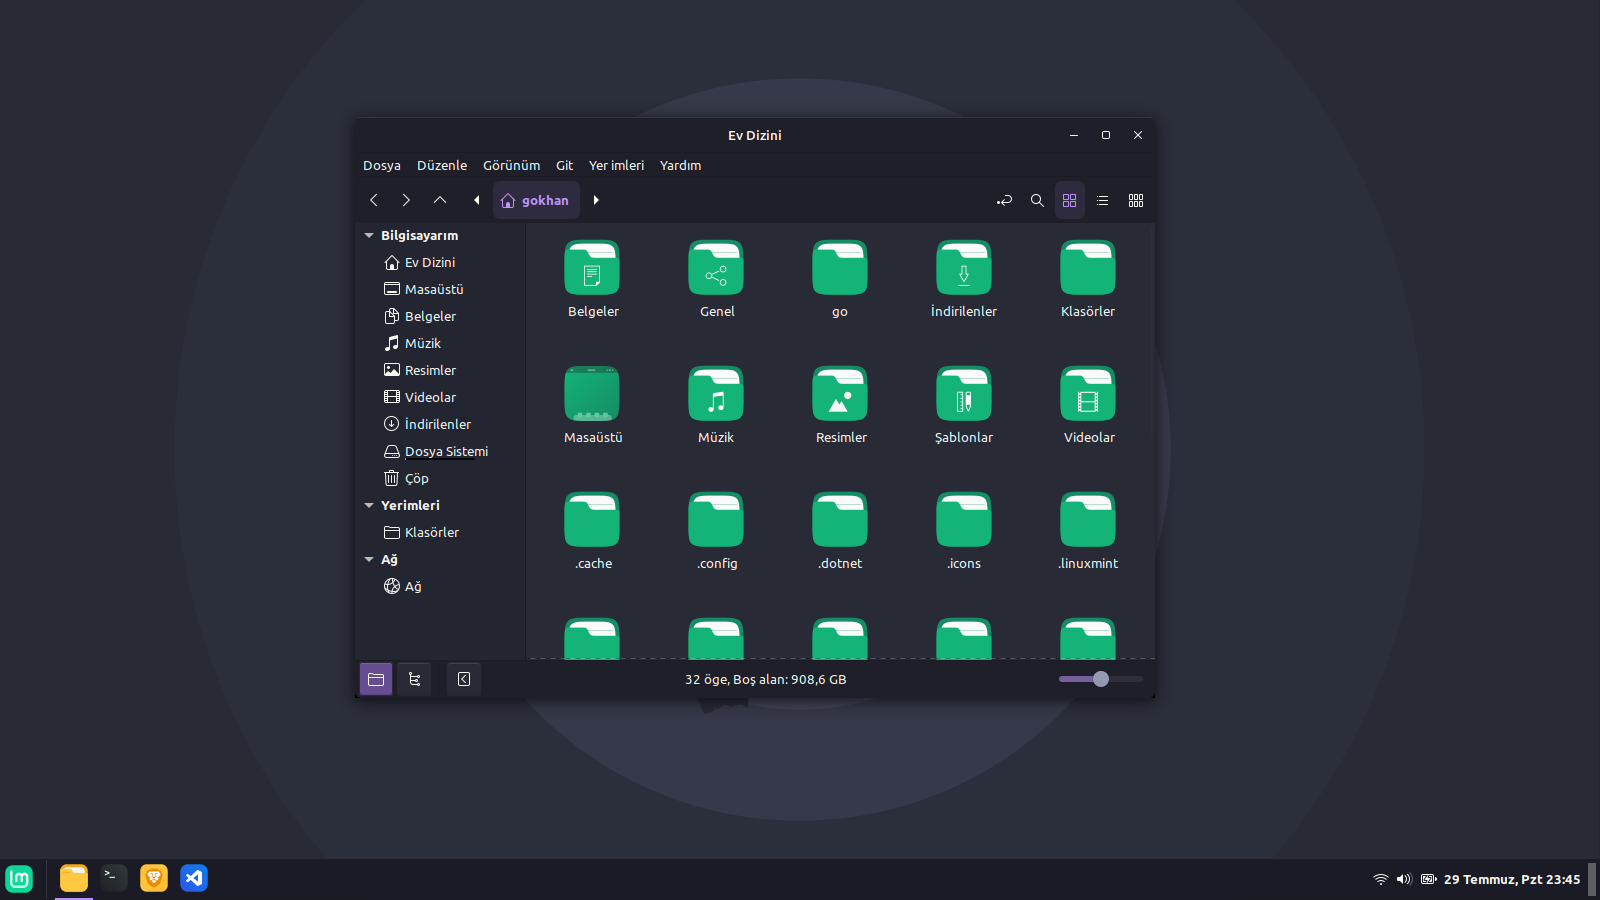Collapse the Yerimleri section
Image resolution: width=1600 pixels, height=900 pixels.
coord(369,505)
